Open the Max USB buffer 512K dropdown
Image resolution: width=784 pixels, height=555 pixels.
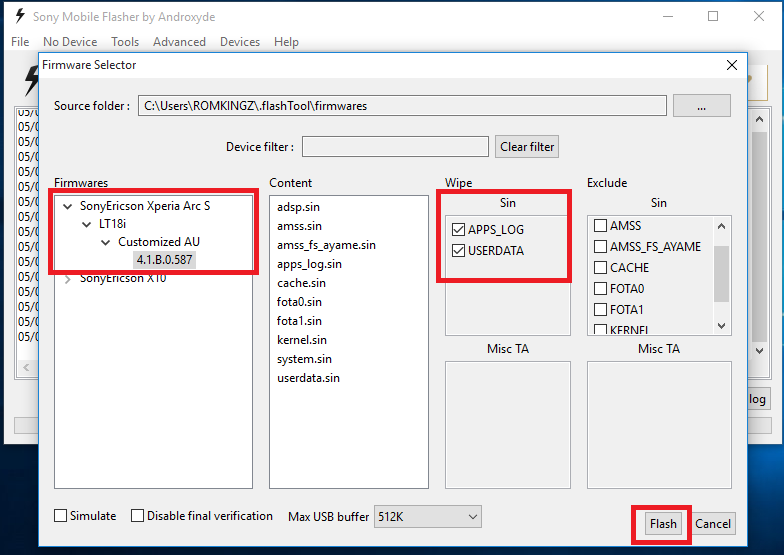tap(428, 516)
